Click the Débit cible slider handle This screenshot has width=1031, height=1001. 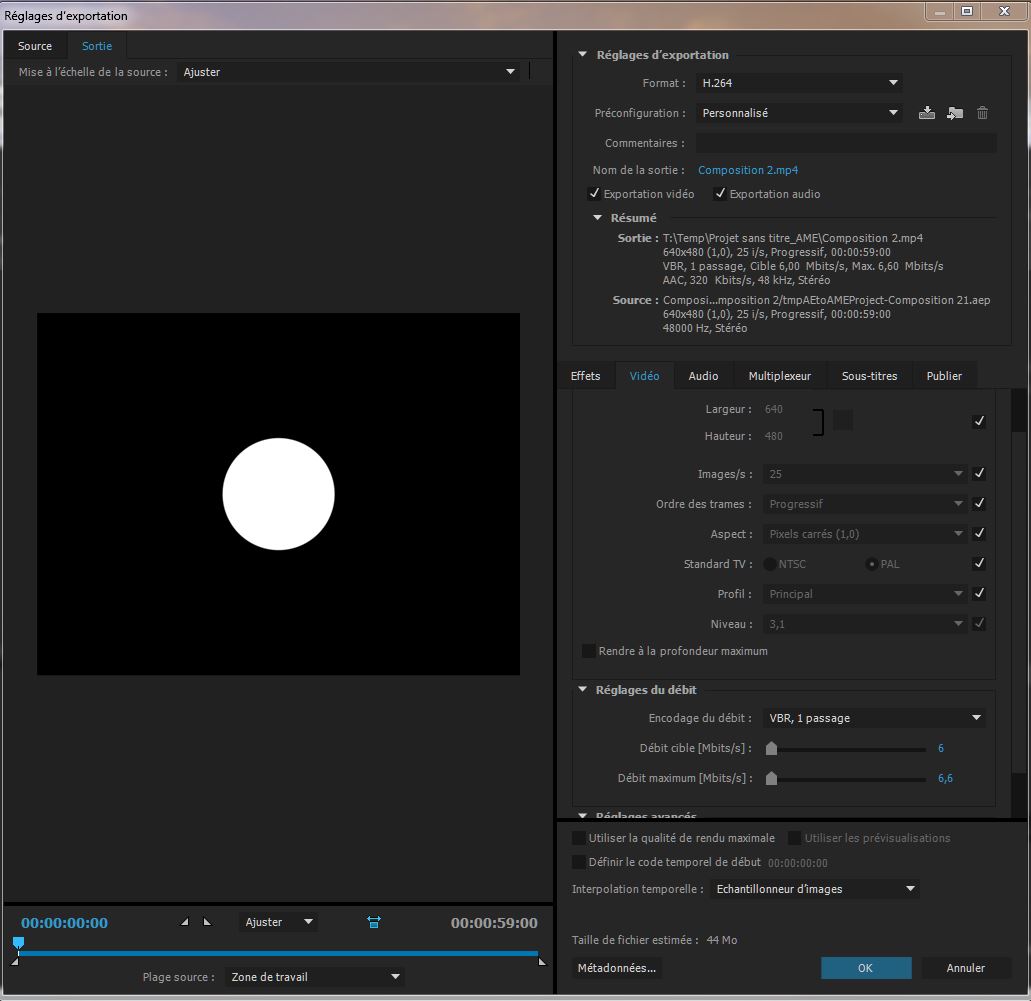(771, 749)
